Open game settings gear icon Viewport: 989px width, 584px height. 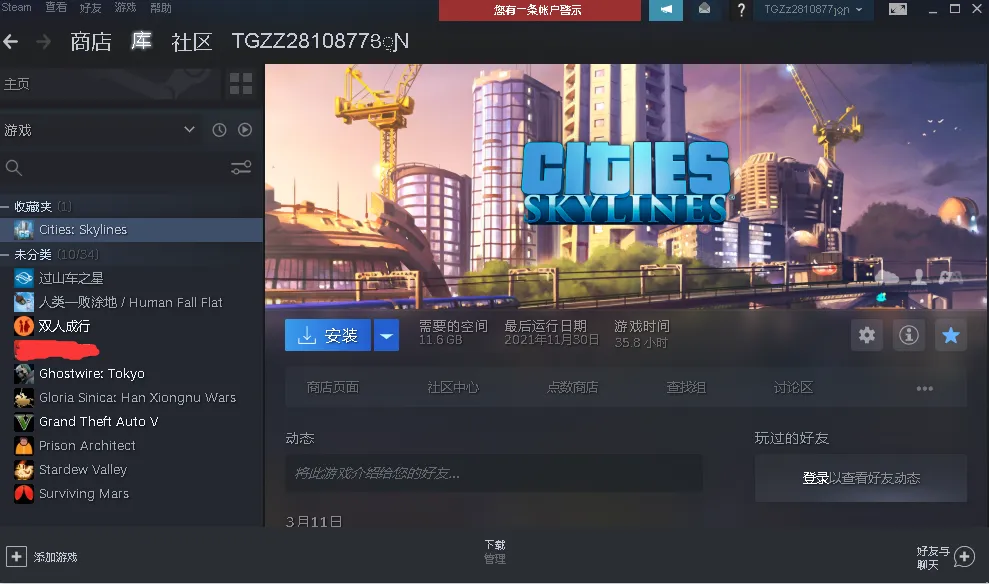[867, 336]
